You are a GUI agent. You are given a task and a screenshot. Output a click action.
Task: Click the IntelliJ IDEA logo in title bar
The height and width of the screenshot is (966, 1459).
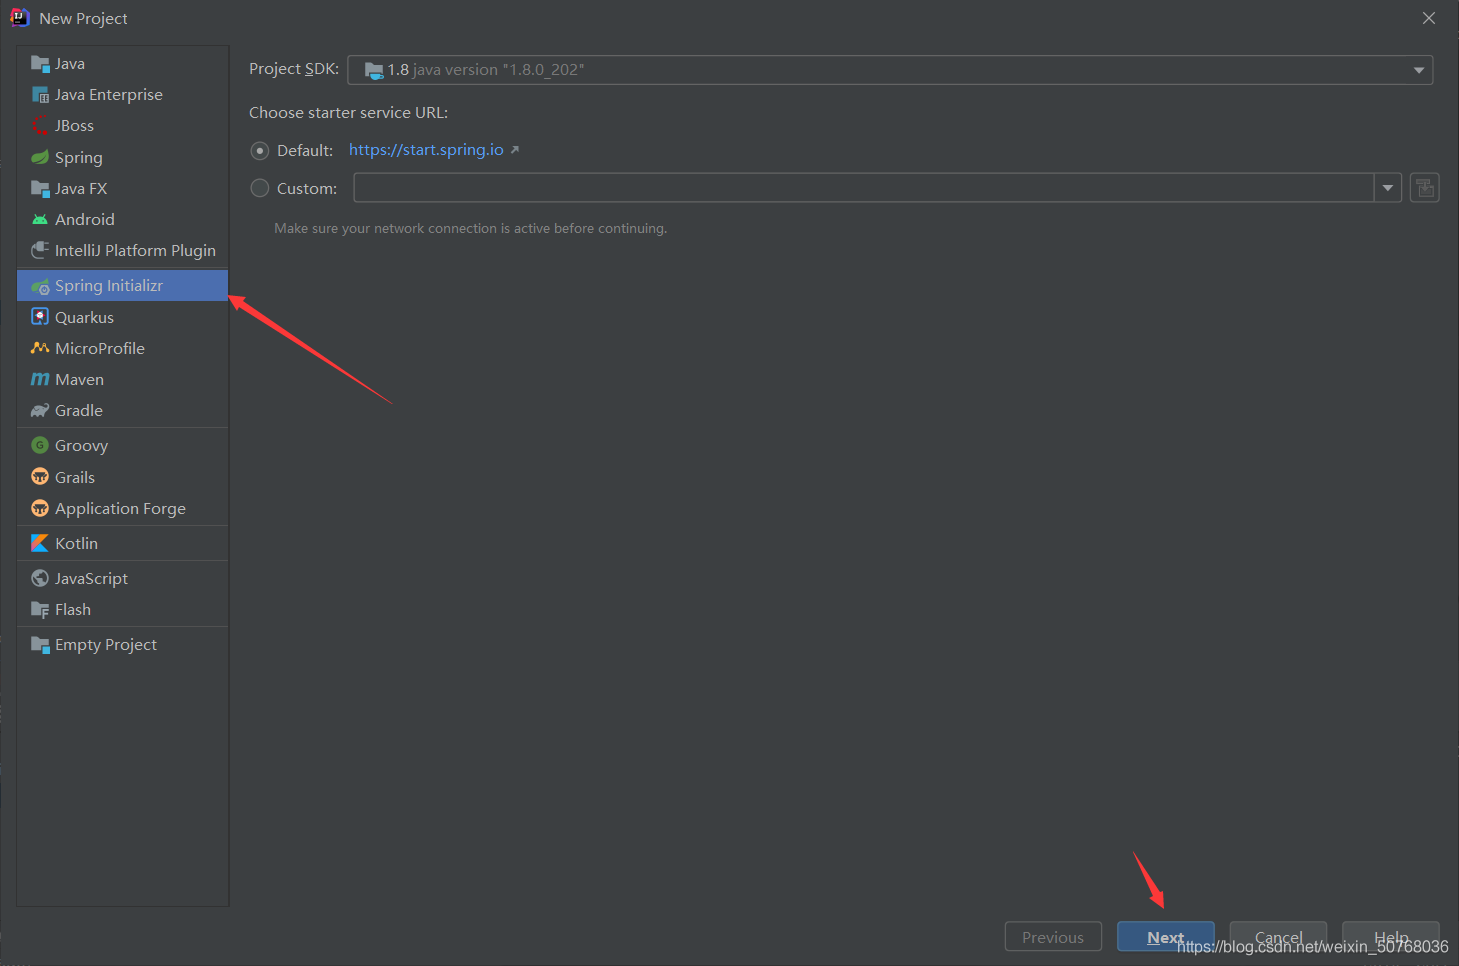pyautogui.click(x=19, y=18)
